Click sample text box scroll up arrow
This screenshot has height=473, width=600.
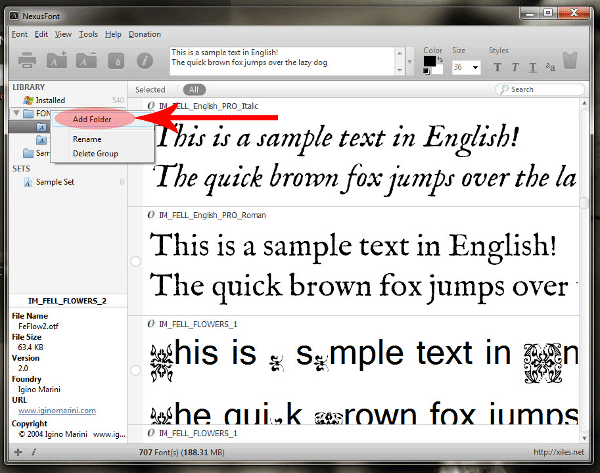399,53
